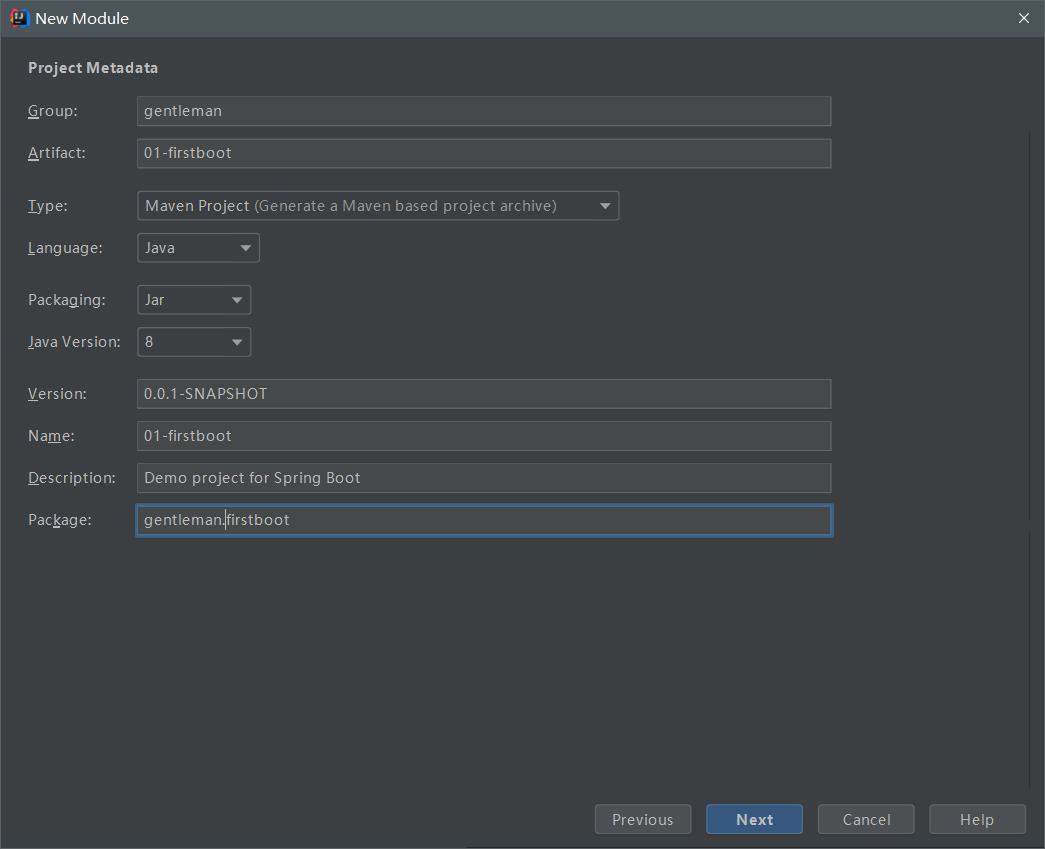1045x849 pixels.
Task: Select the Name input field
Action: point(483,436)
